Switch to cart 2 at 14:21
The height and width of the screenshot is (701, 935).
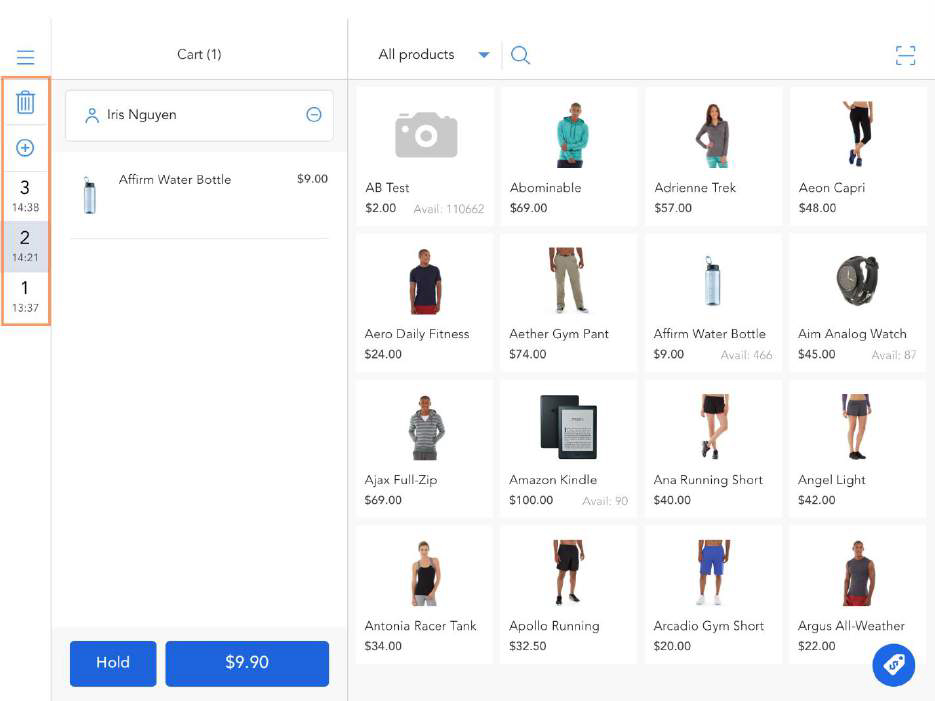[25, 247]
